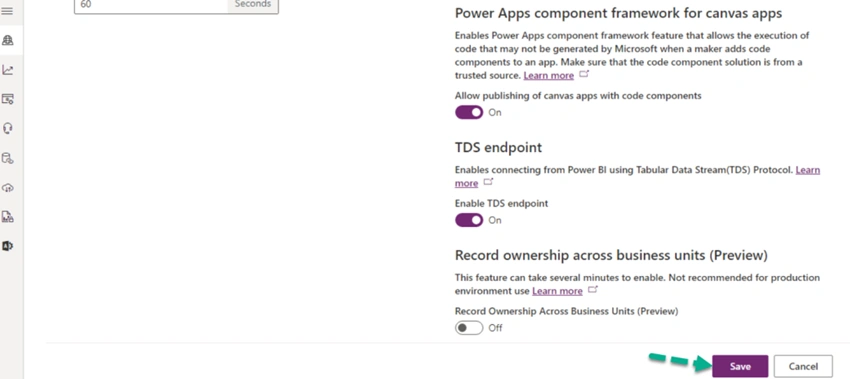Click the 'Enable TDS endpoint' label
Image resolution: width=850 pixels, height=379 pixels.
pyautogui.click(x=501, y=203)
